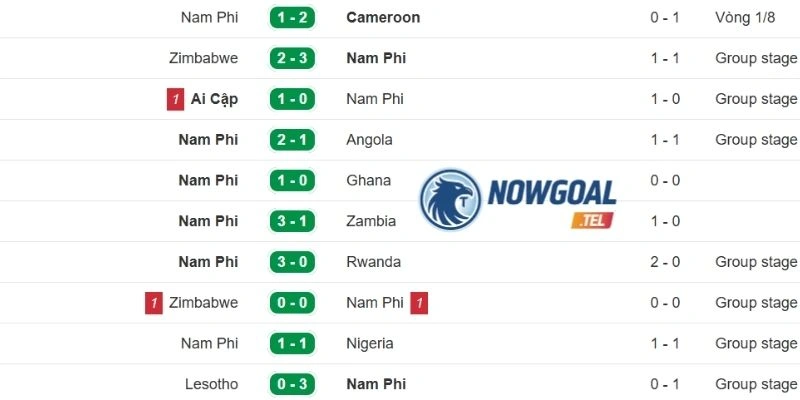Open the 3 - 0 Rwanda match score
This screenshot has width=800, height=400.
click(x=292, y=262)
